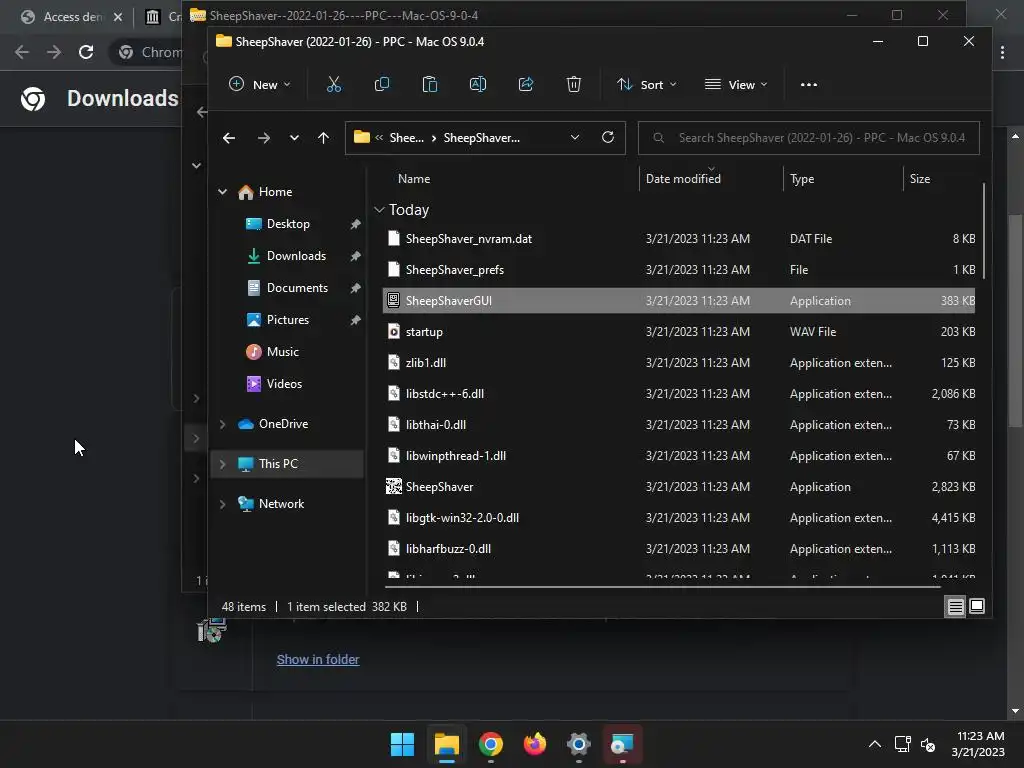Open the See more ellipsis menu
The image size is (1024, 768).
tap(808, 85)
